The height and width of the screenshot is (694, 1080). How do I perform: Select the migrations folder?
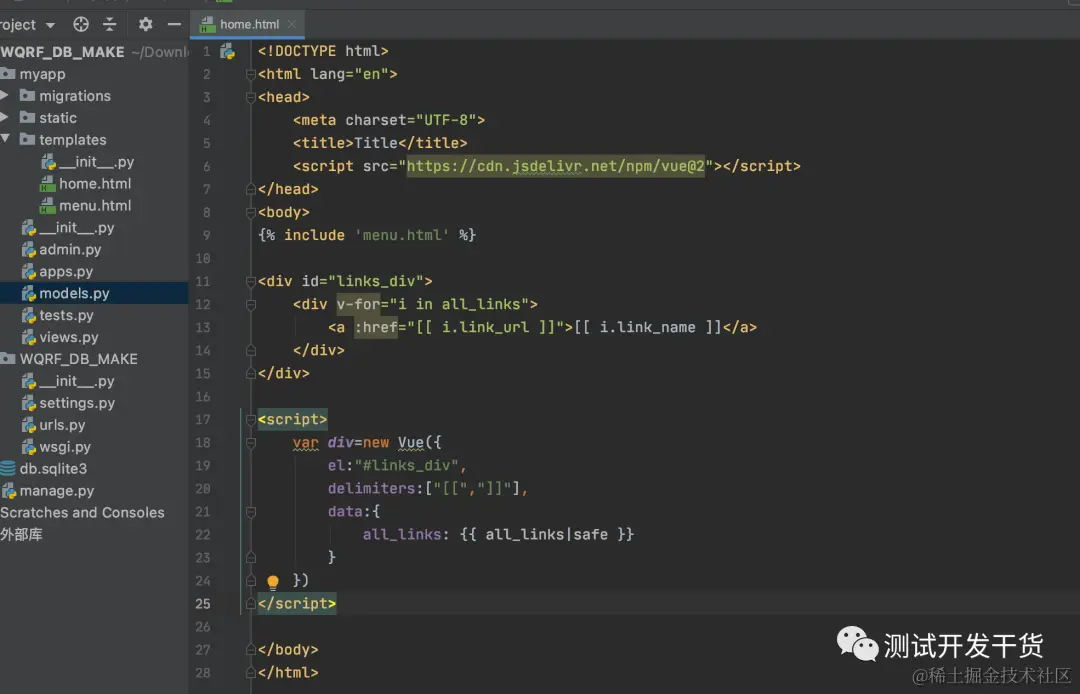point(74,96)
